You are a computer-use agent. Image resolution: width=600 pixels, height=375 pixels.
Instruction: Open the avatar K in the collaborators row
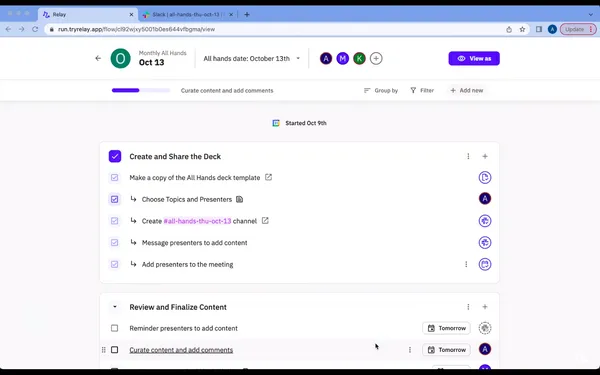pos(359,59)
